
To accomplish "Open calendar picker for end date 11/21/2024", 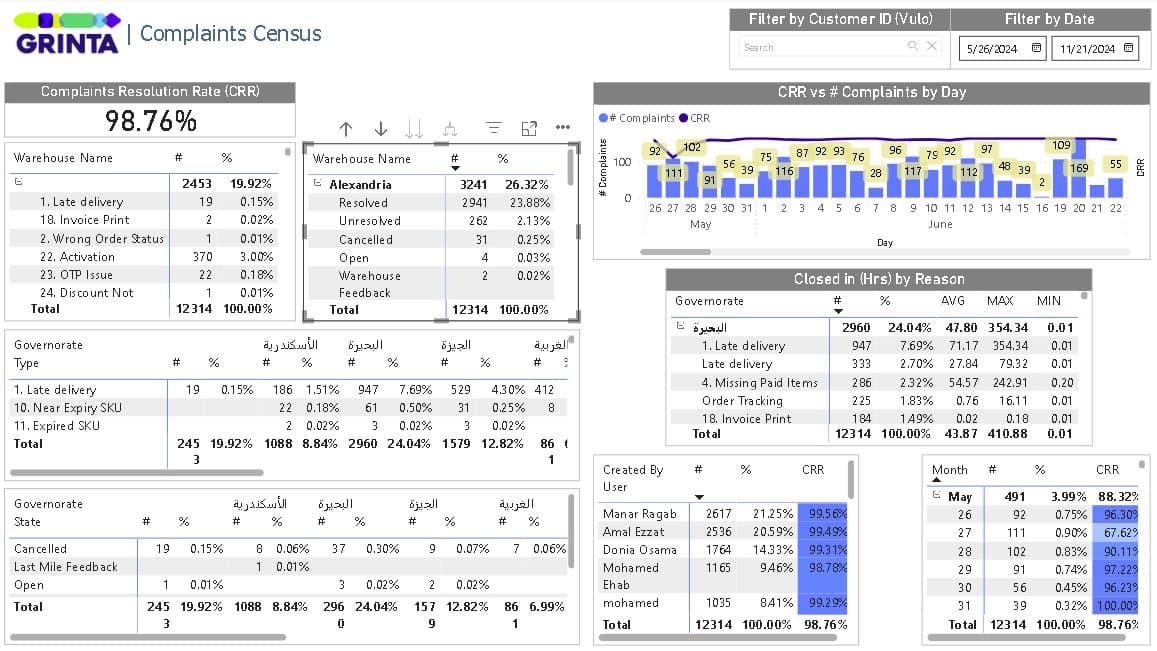I will [1128, 48].
